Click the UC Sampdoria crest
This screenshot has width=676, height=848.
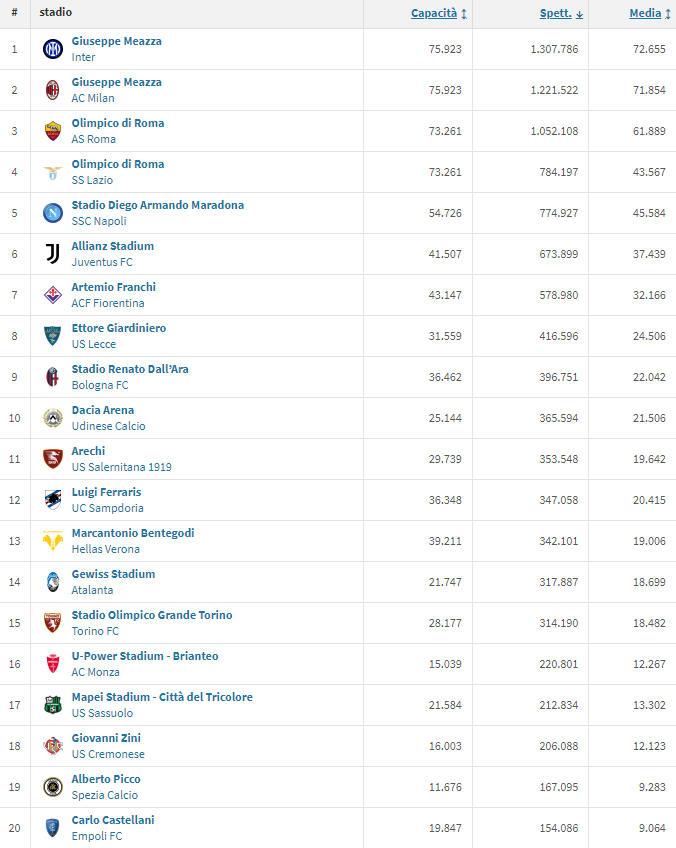click(x=53, y=500)
